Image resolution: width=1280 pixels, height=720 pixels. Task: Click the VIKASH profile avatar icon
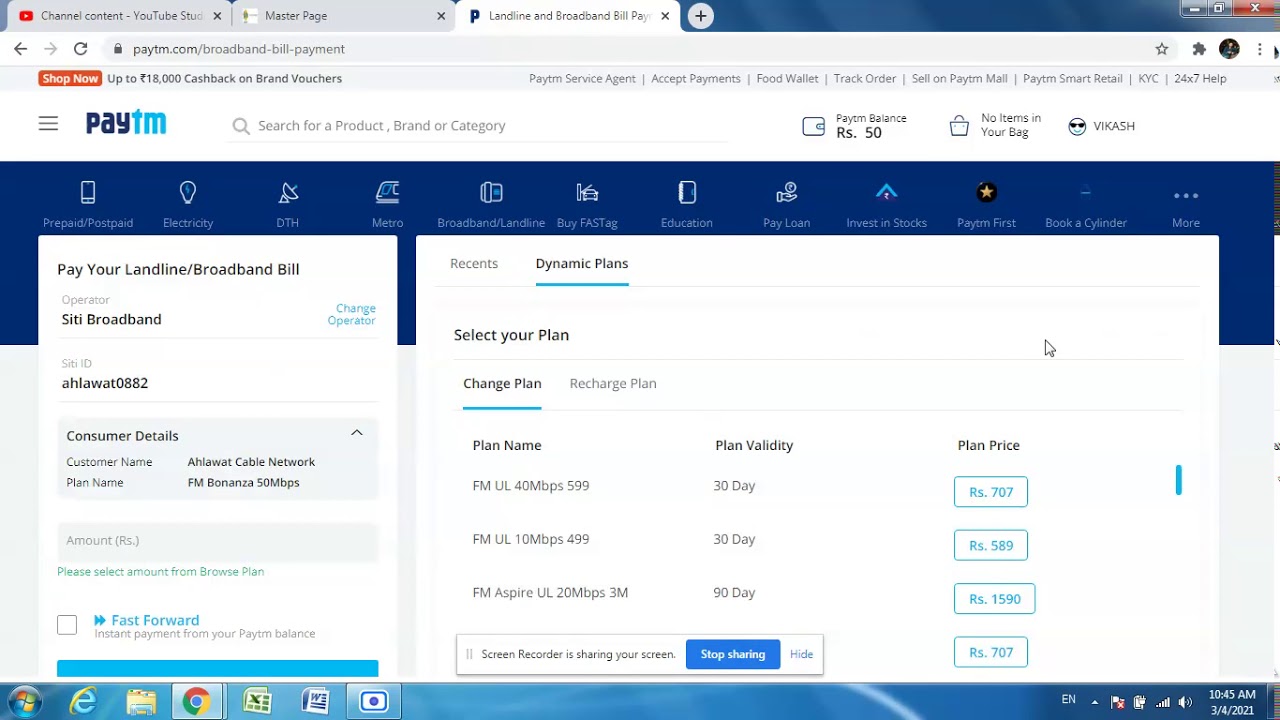tap(1077, 126)
